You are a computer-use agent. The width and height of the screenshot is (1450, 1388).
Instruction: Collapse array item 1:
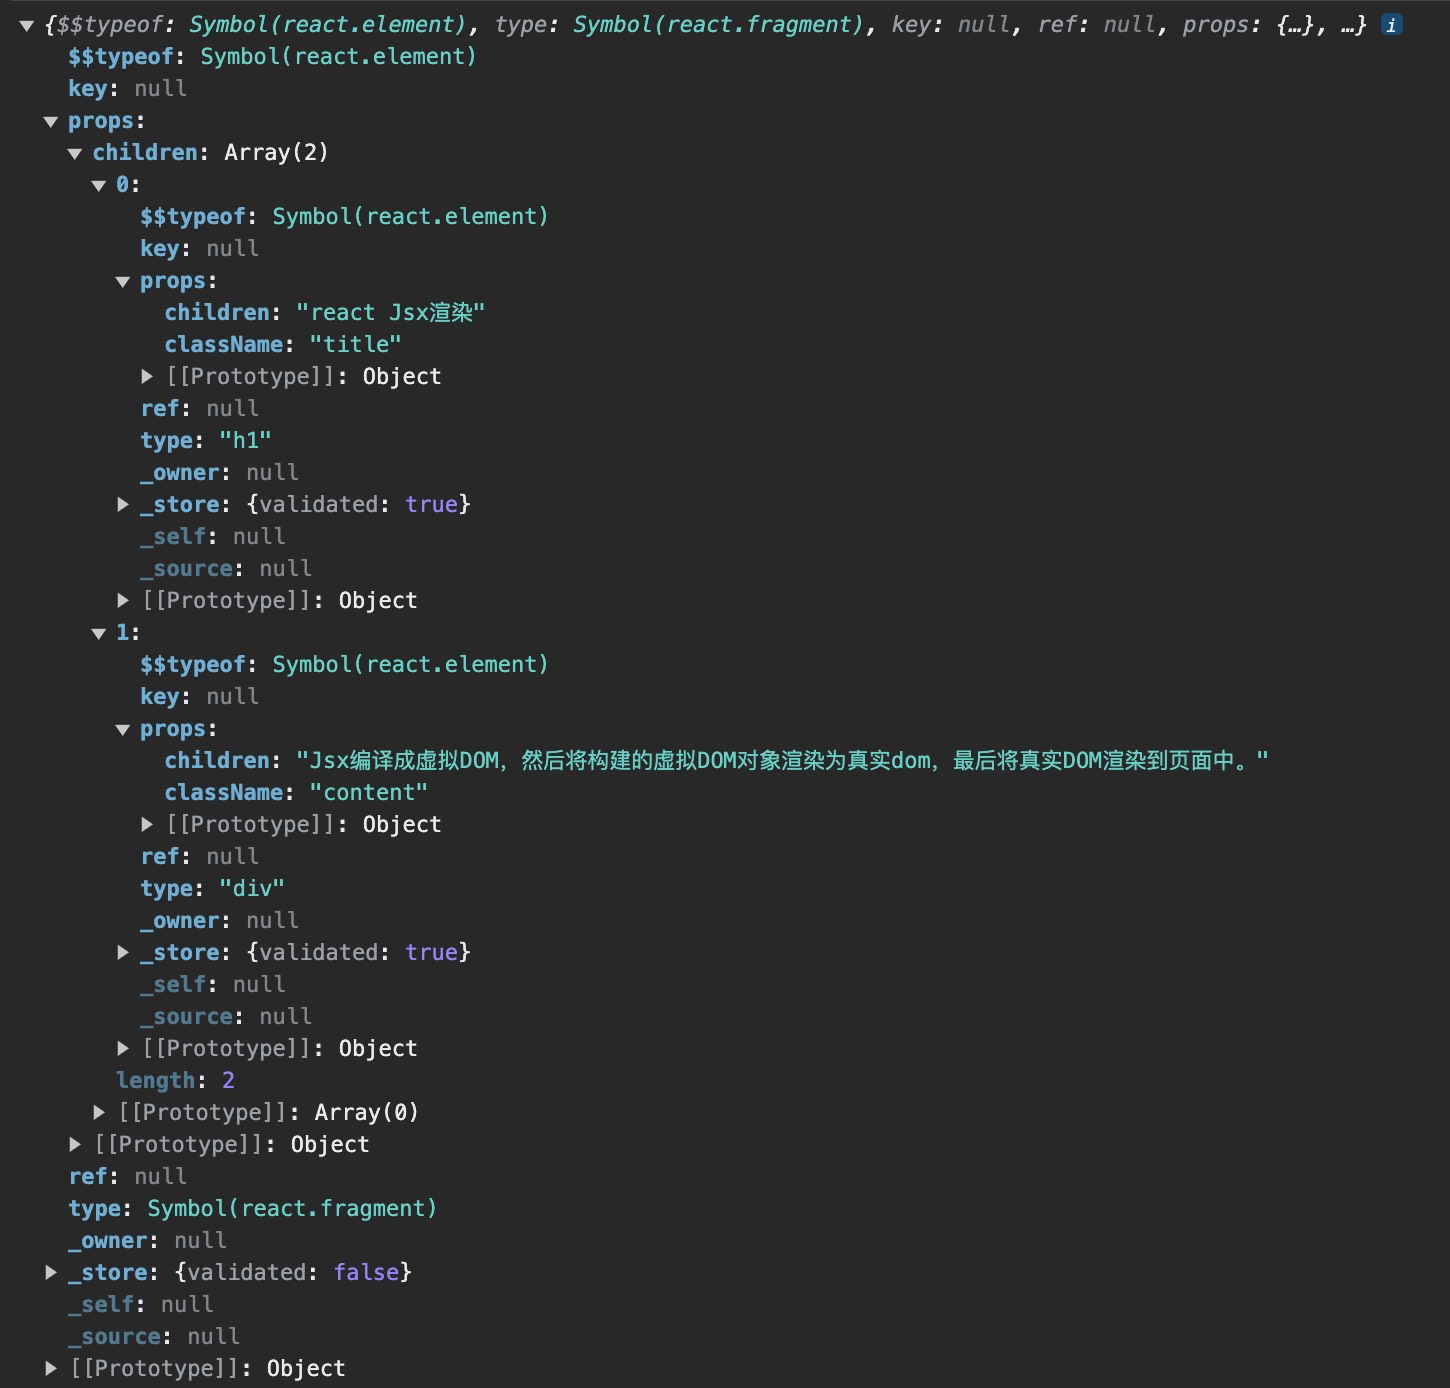pyautogui.click(x=99, y=634)
